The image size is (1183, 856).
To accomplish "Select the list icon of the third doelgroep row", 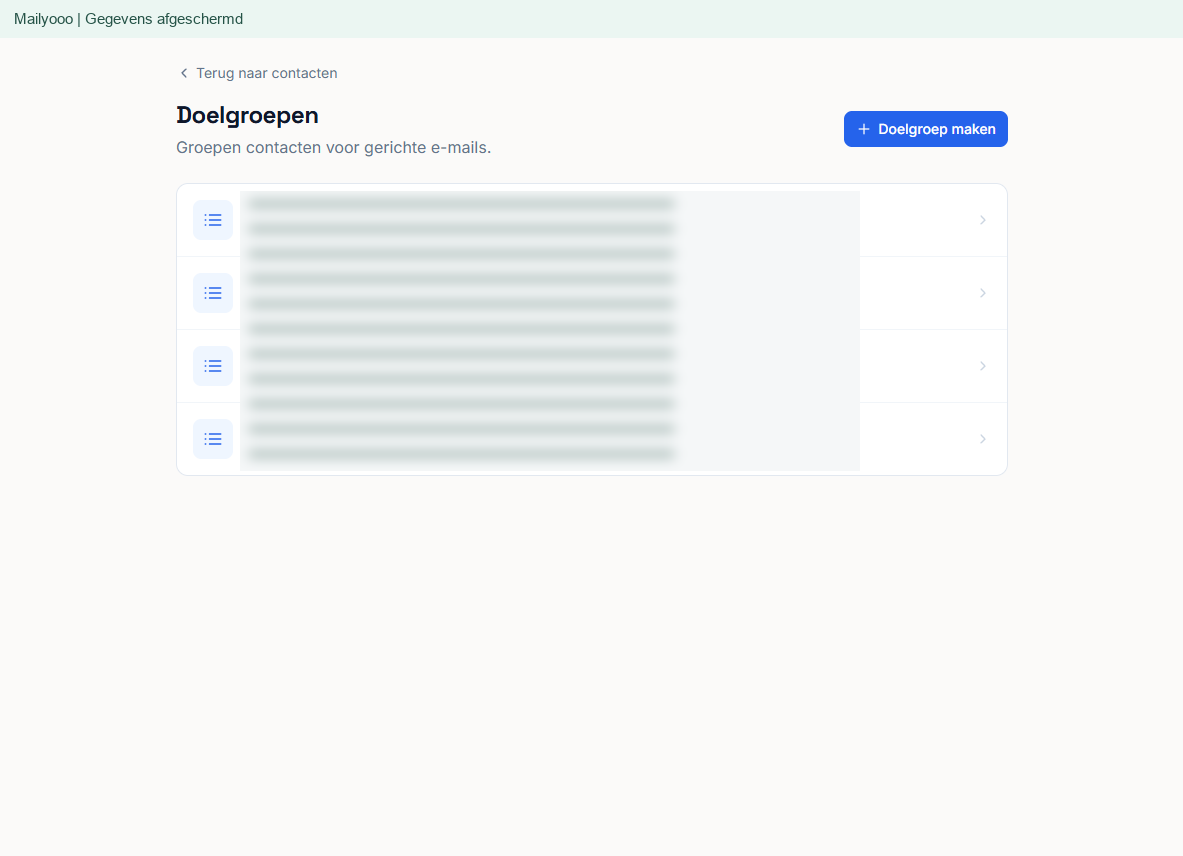I will point(213,367).
